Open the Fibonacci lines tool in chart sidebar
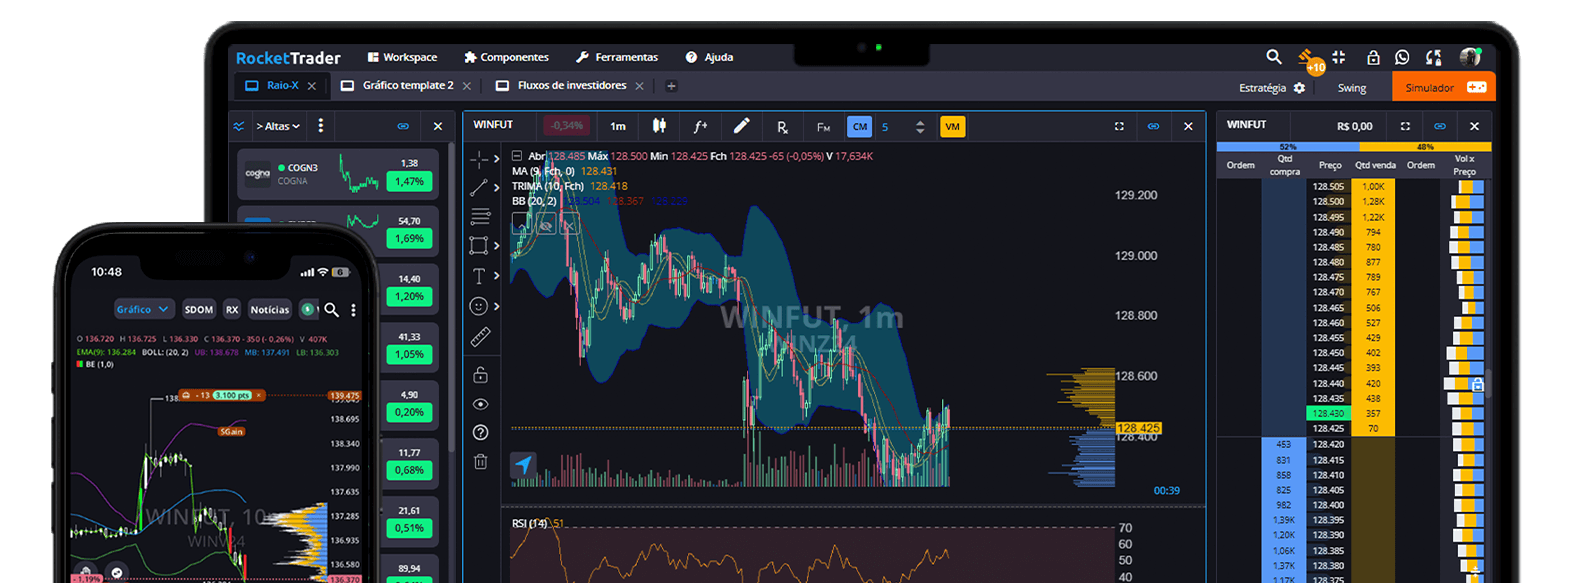This screenshot has height=583, width=1572. pos(480,216)
